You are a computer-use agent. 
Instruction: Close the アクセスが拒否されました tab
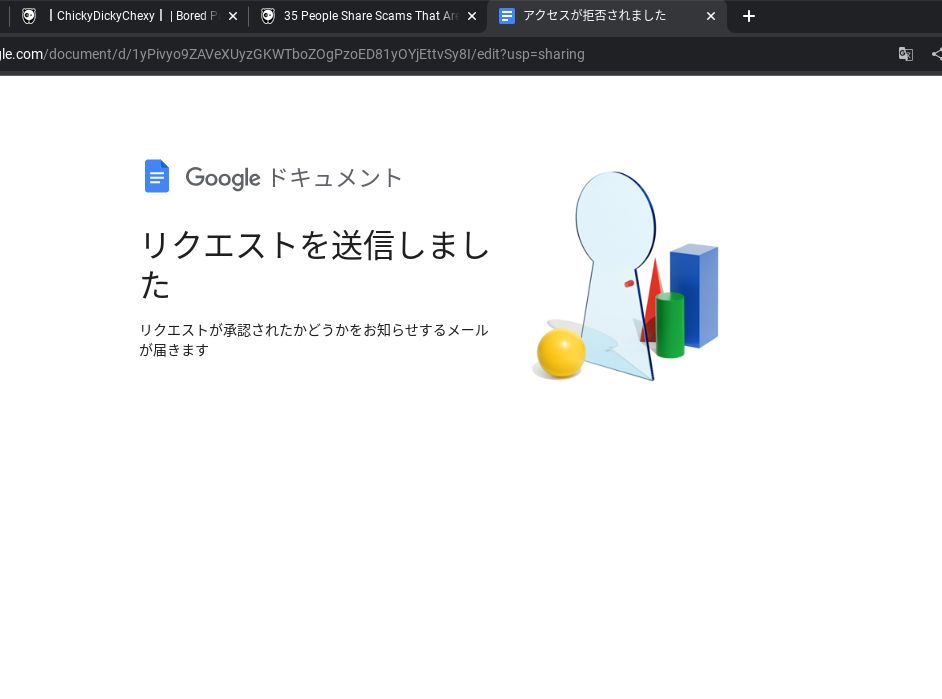711,16
